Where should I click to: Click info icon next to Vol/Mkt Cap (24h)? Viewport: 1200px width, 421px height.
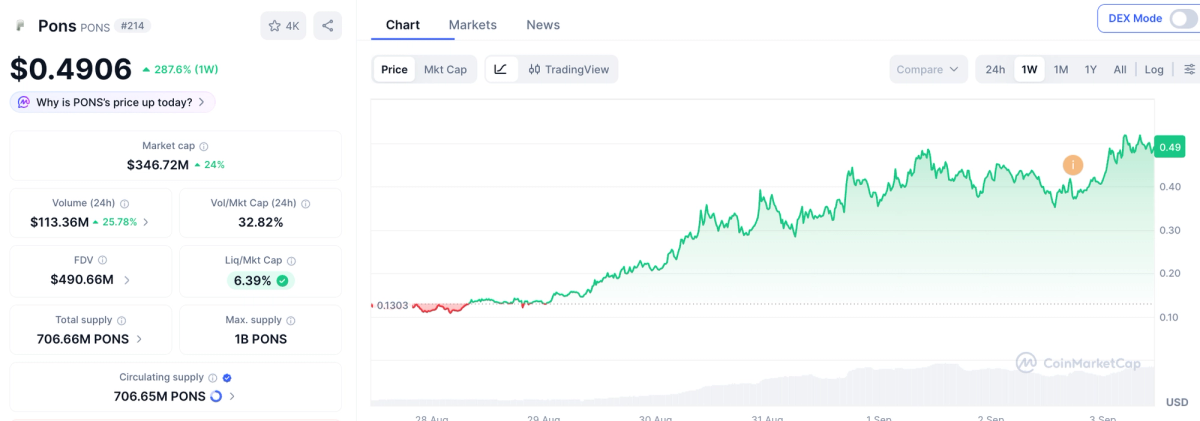tap(305, 203)
